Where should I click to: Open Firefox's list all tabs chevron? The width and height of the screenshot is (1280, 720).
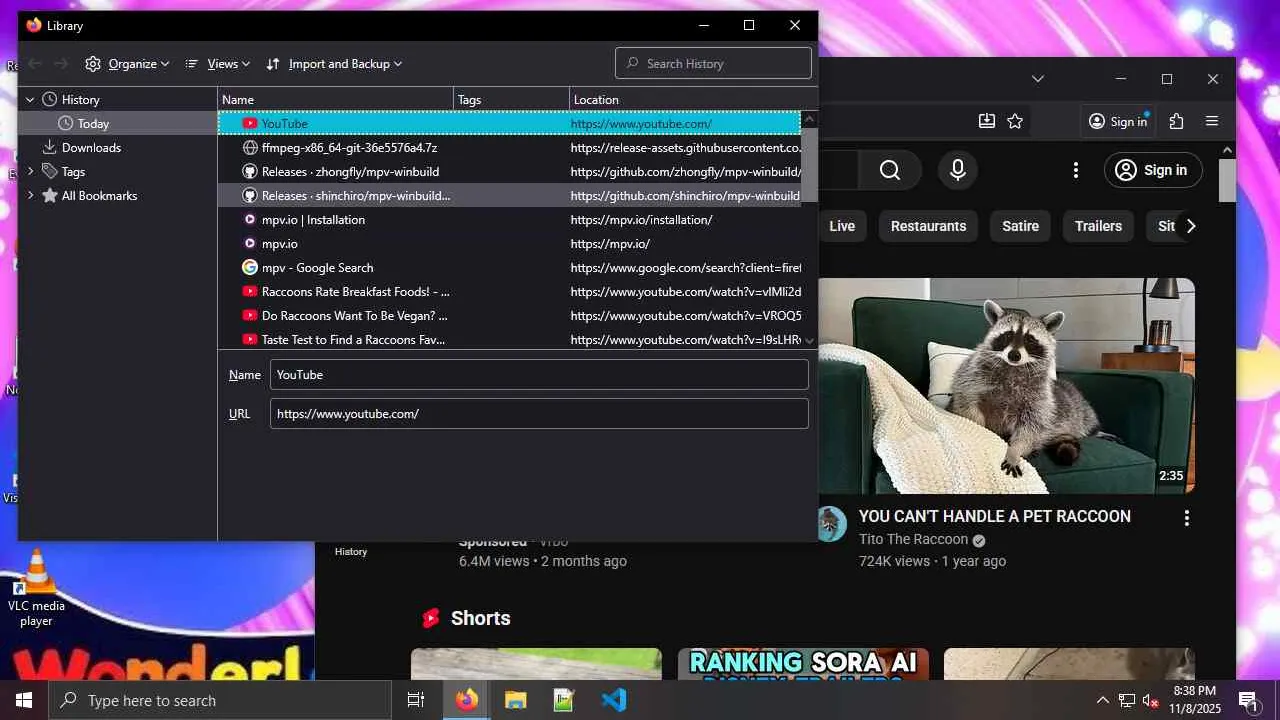(x=1038, y=79)
